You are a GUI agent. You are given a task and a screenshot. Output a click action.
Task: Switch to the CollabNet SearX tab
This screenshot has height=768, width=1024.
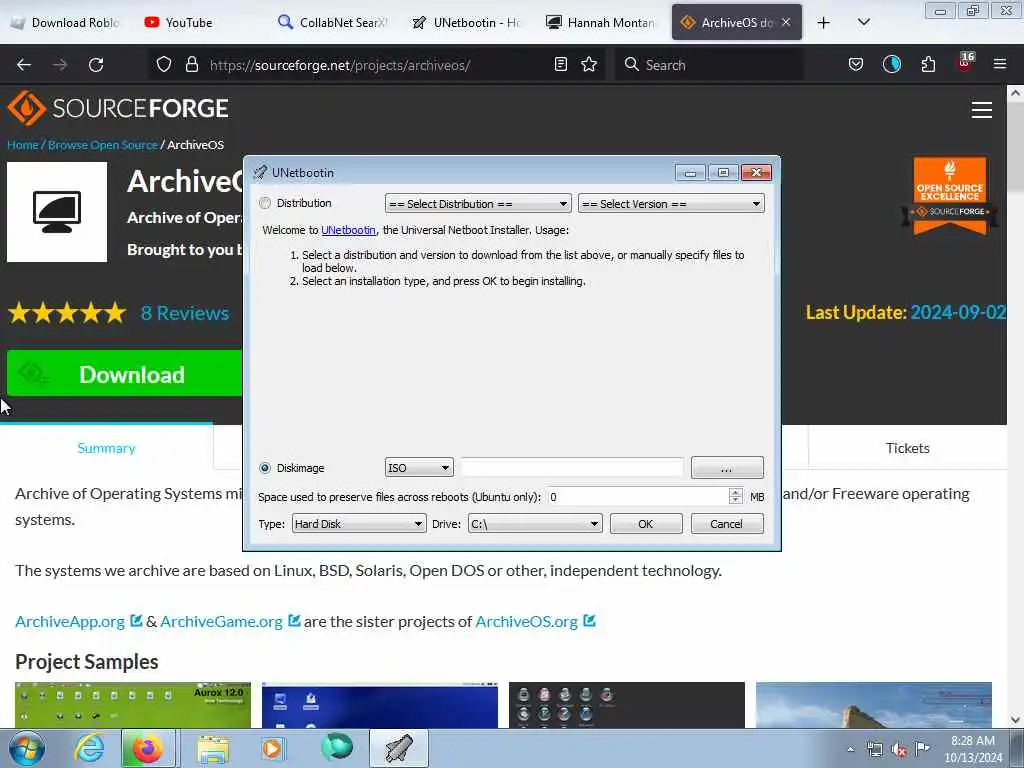333,22
